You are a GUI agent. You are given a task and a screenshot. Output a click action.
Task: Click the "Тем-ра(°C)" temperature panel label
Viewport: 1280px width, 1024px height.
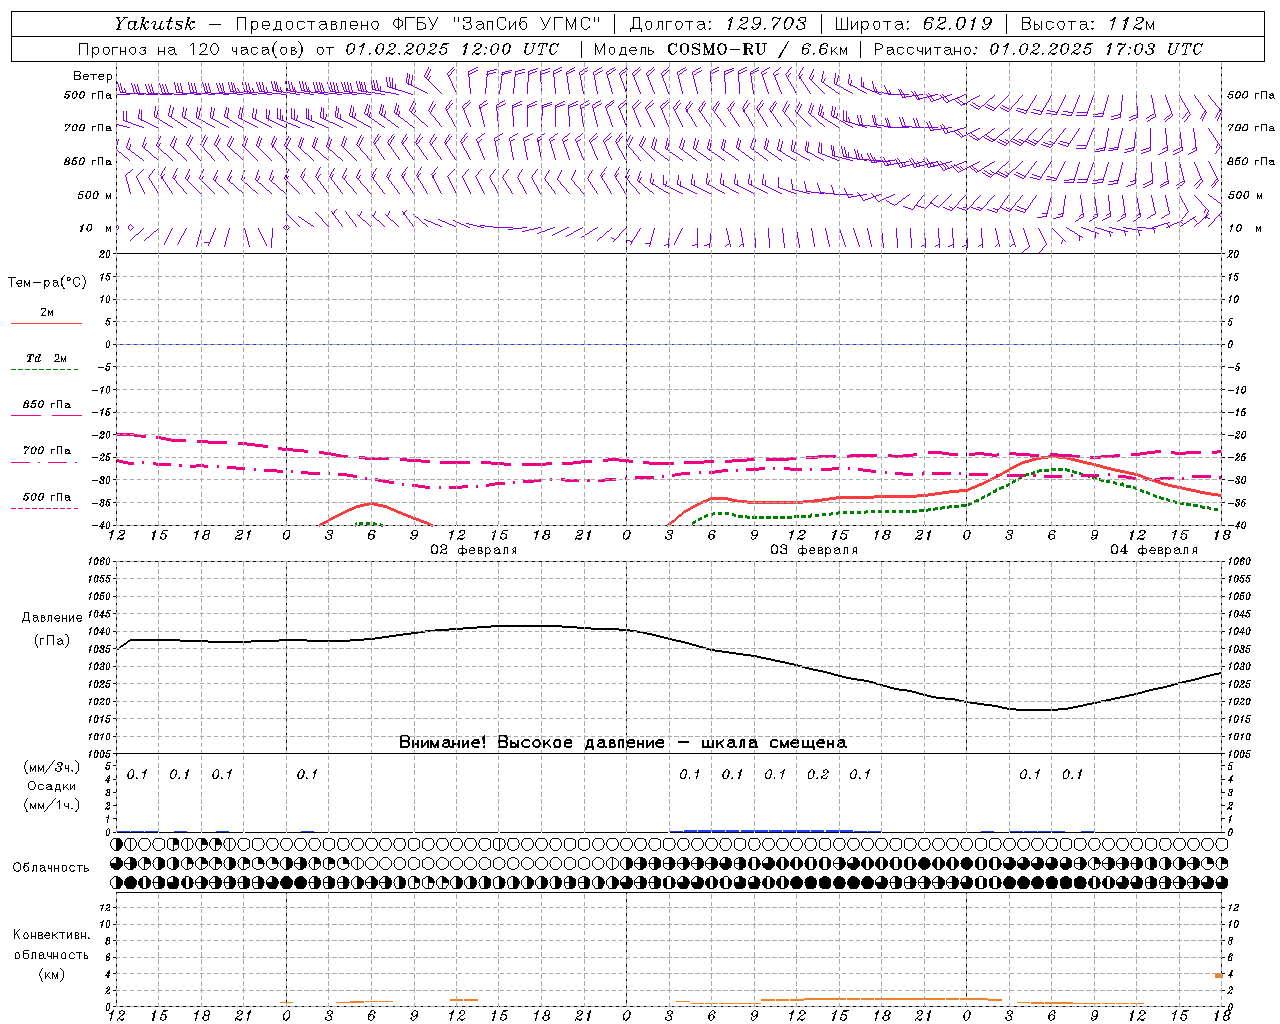(47, 283)
